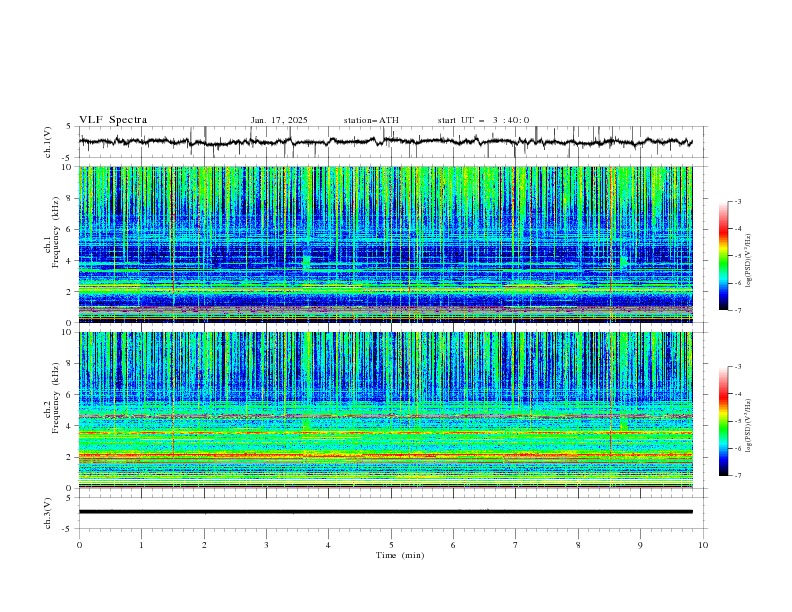Click the ch.1 "Frequency (kHz)" axis label
The image size is (792, 612).
coord(56,231)
